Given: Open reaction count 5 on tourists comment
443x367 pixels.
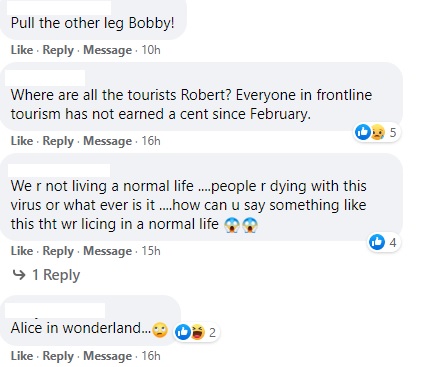Looking at the screenshot, I should pyautogui.click(x=393, y=132).
